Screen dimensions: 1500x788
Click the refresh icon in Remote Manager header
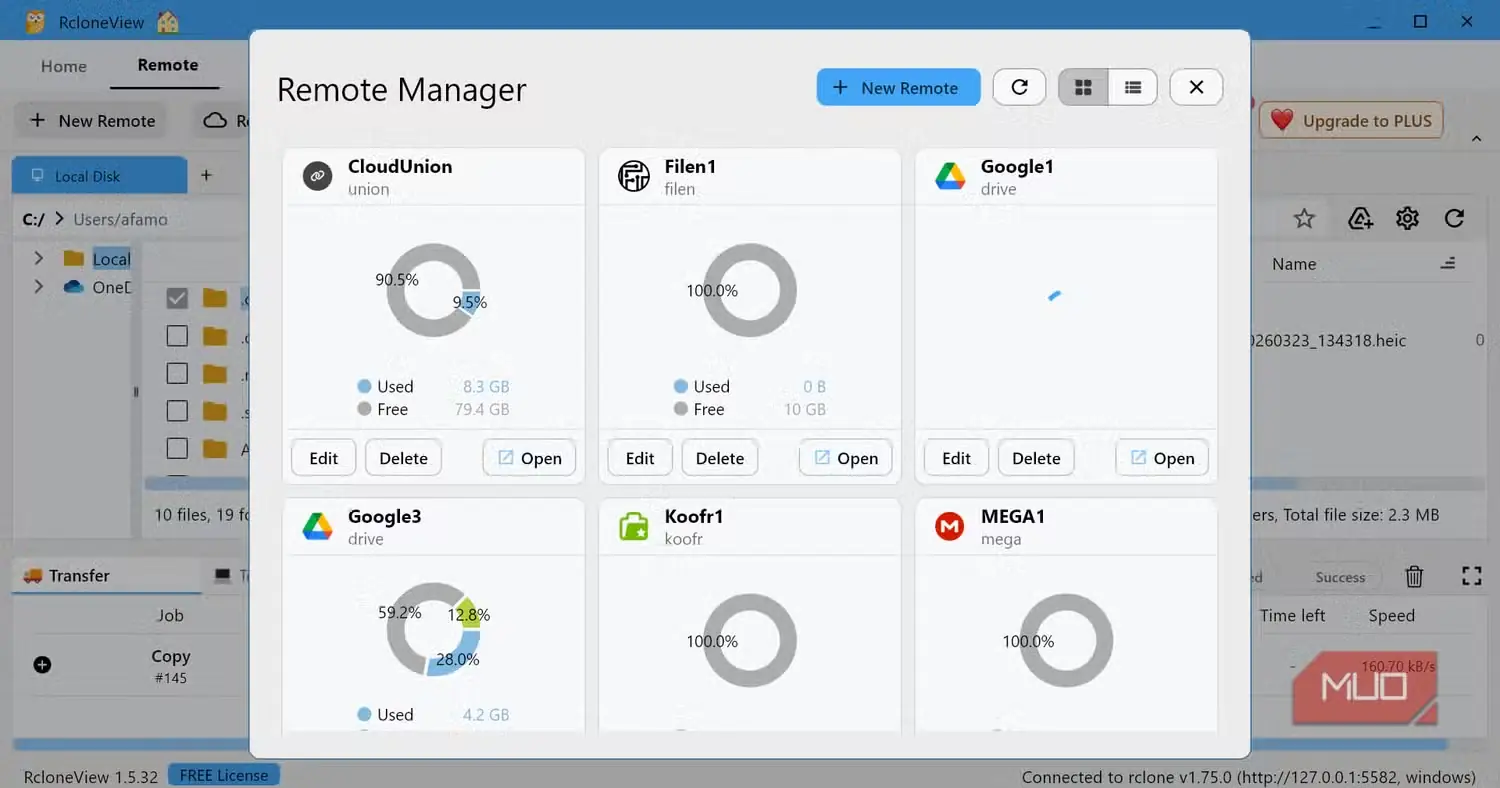pyautogui.click(x=1019, y=87)
